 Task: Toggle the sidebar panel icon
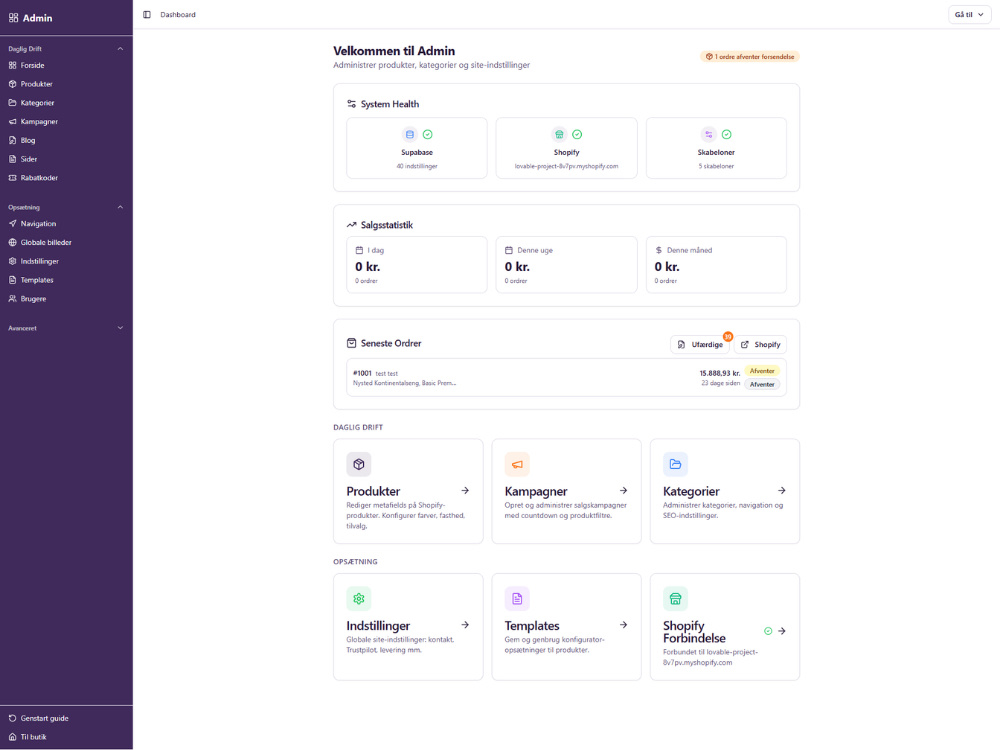coord(147,15)
